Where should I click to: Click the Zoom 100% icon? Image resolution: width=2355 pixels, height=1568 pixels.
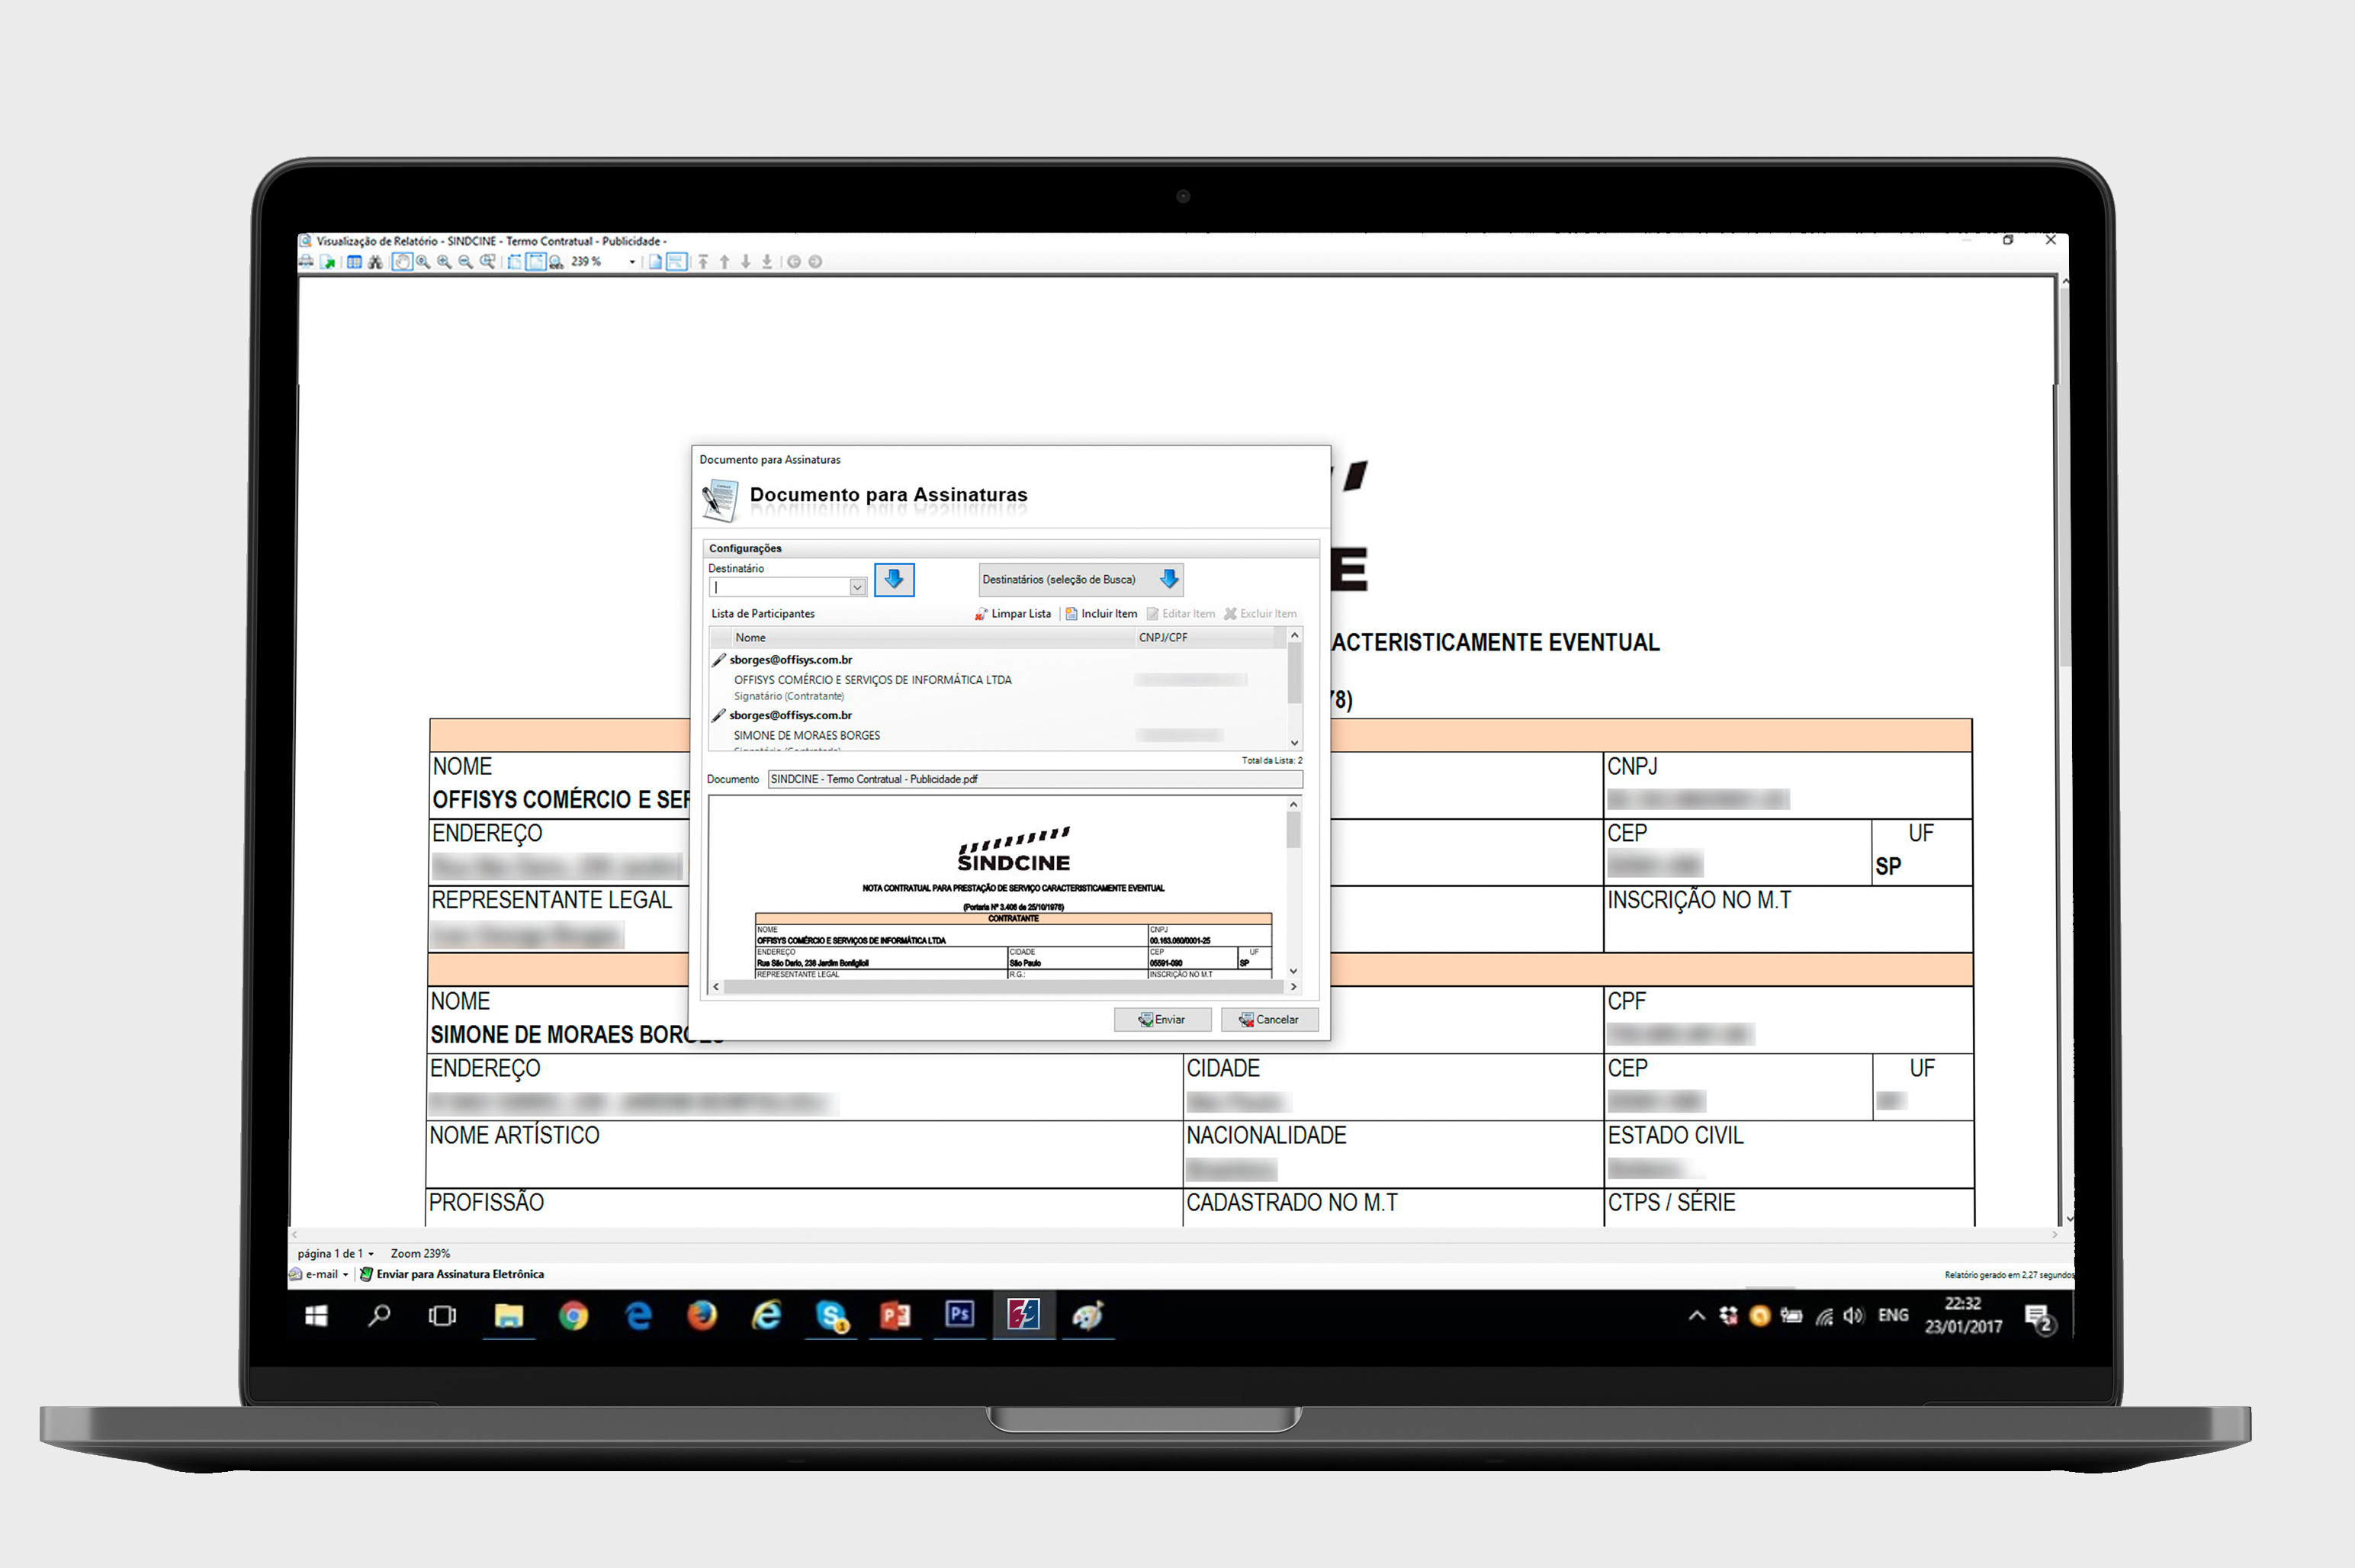coord(556,262)
